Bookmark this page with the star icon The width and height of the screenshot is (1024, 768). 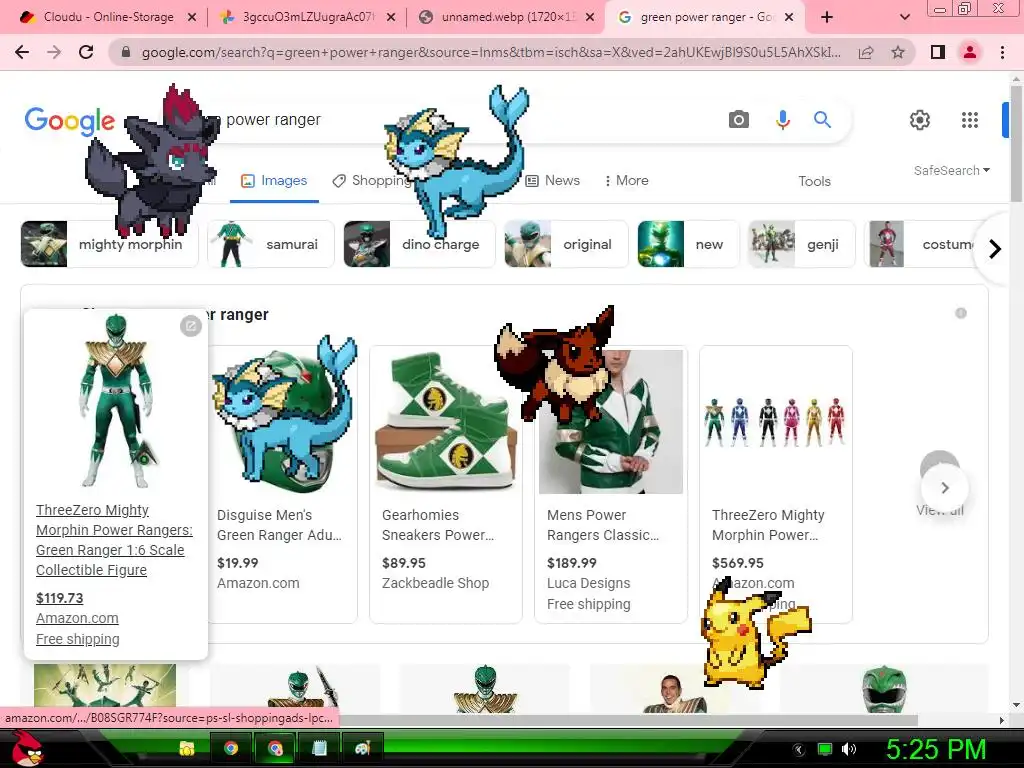point(898,52)
